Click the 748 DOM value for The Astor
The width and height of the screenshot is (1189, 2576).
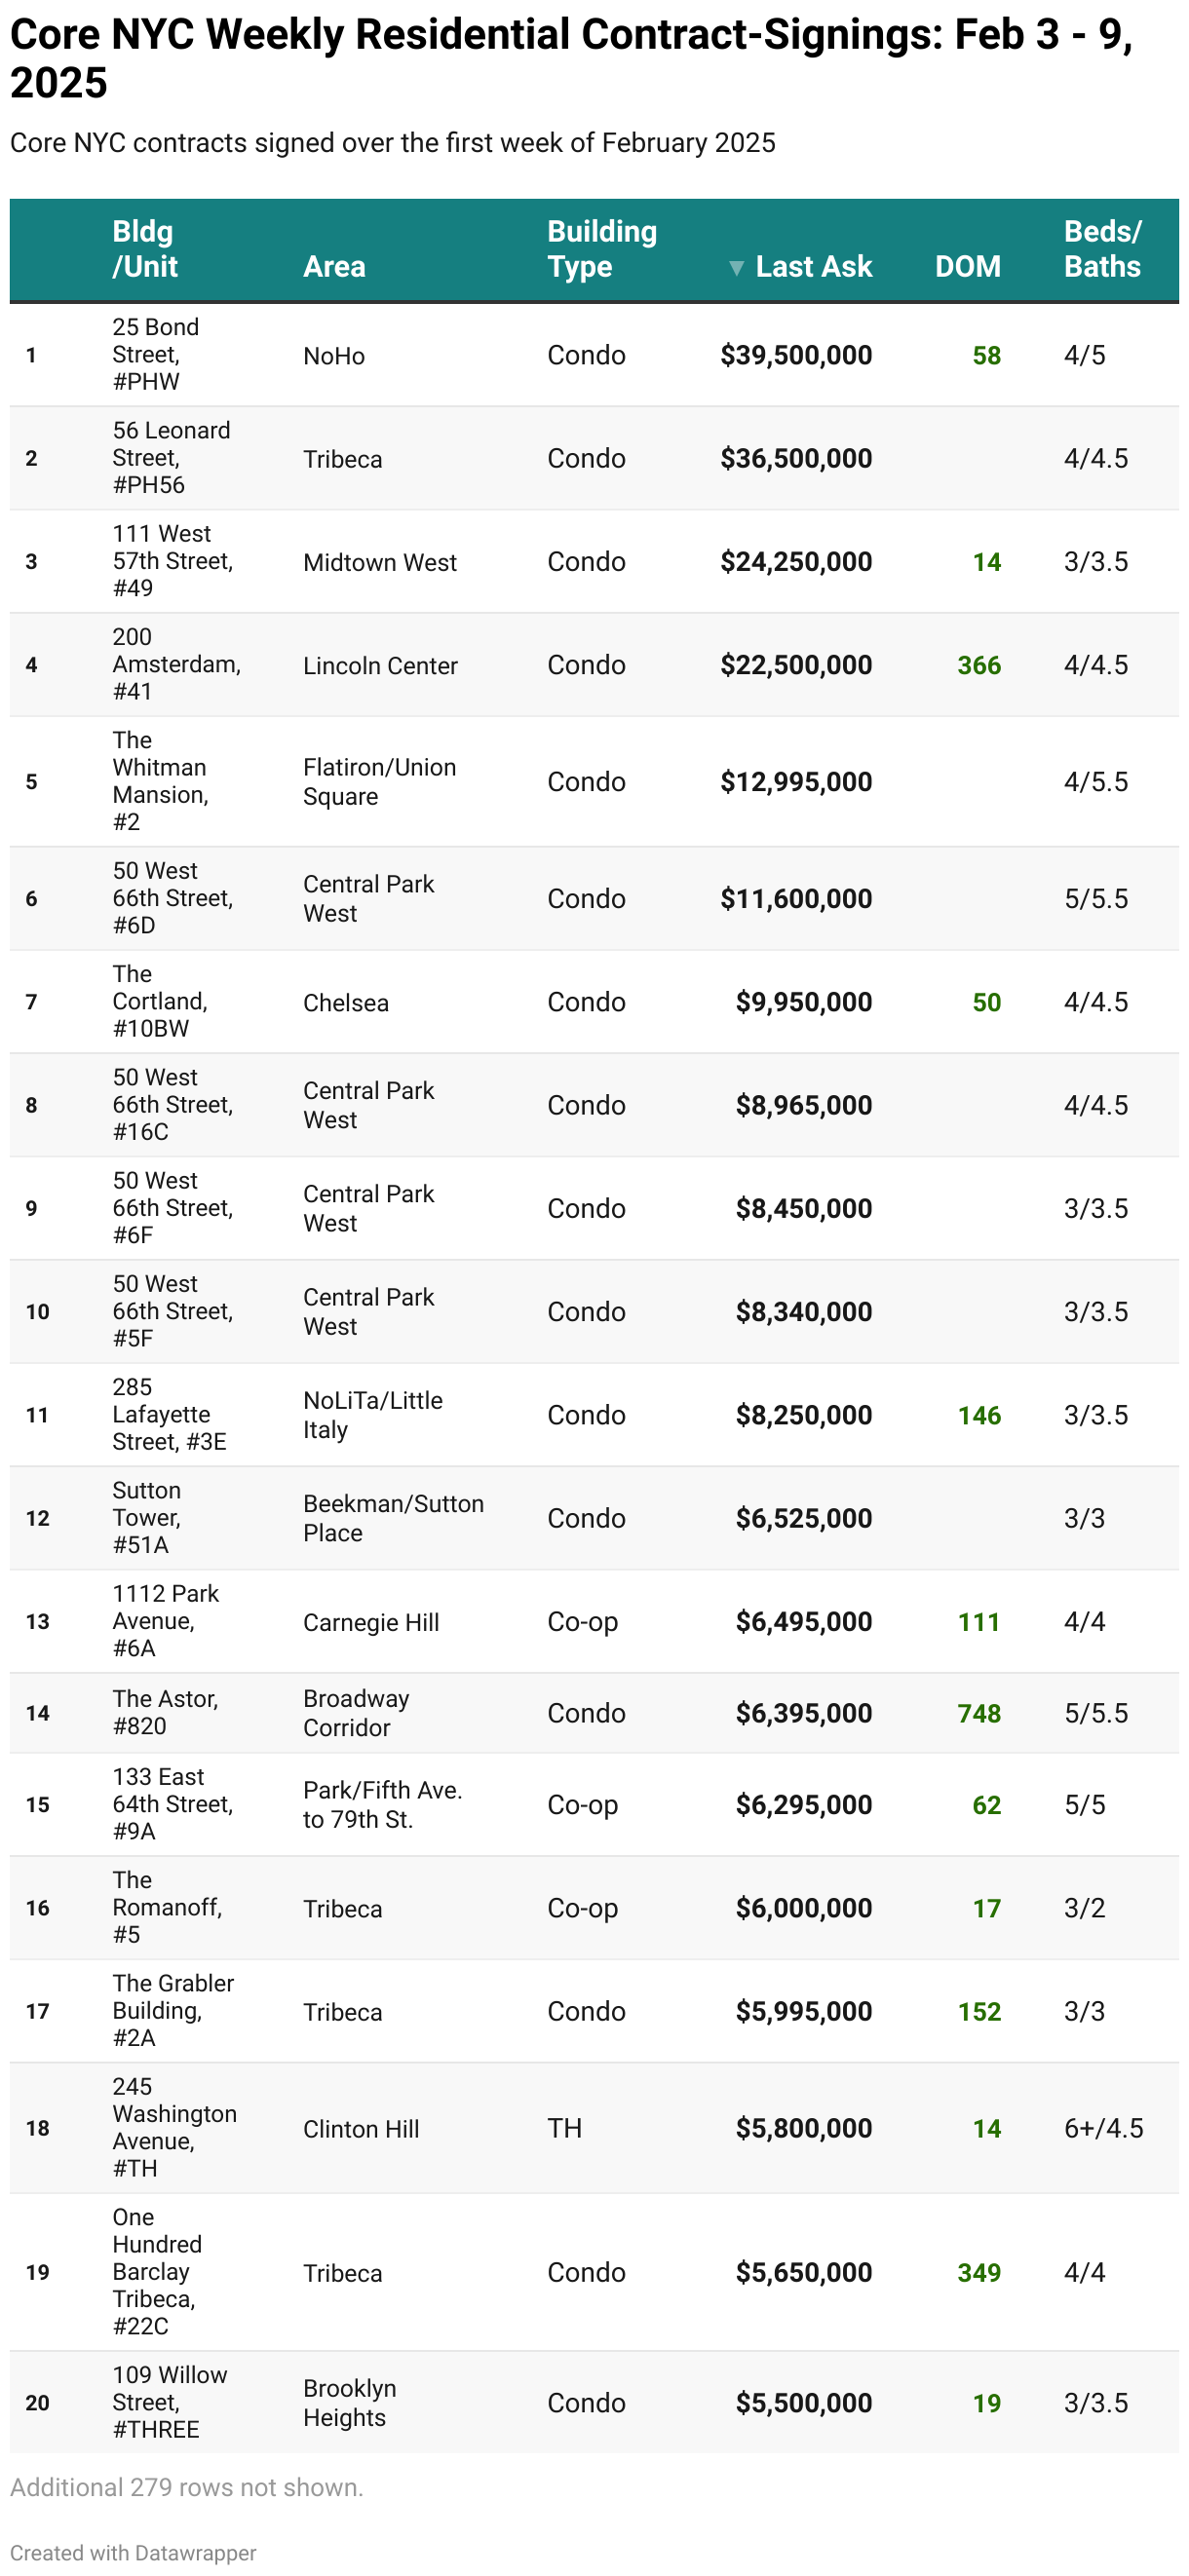(x=979, y=1714)
